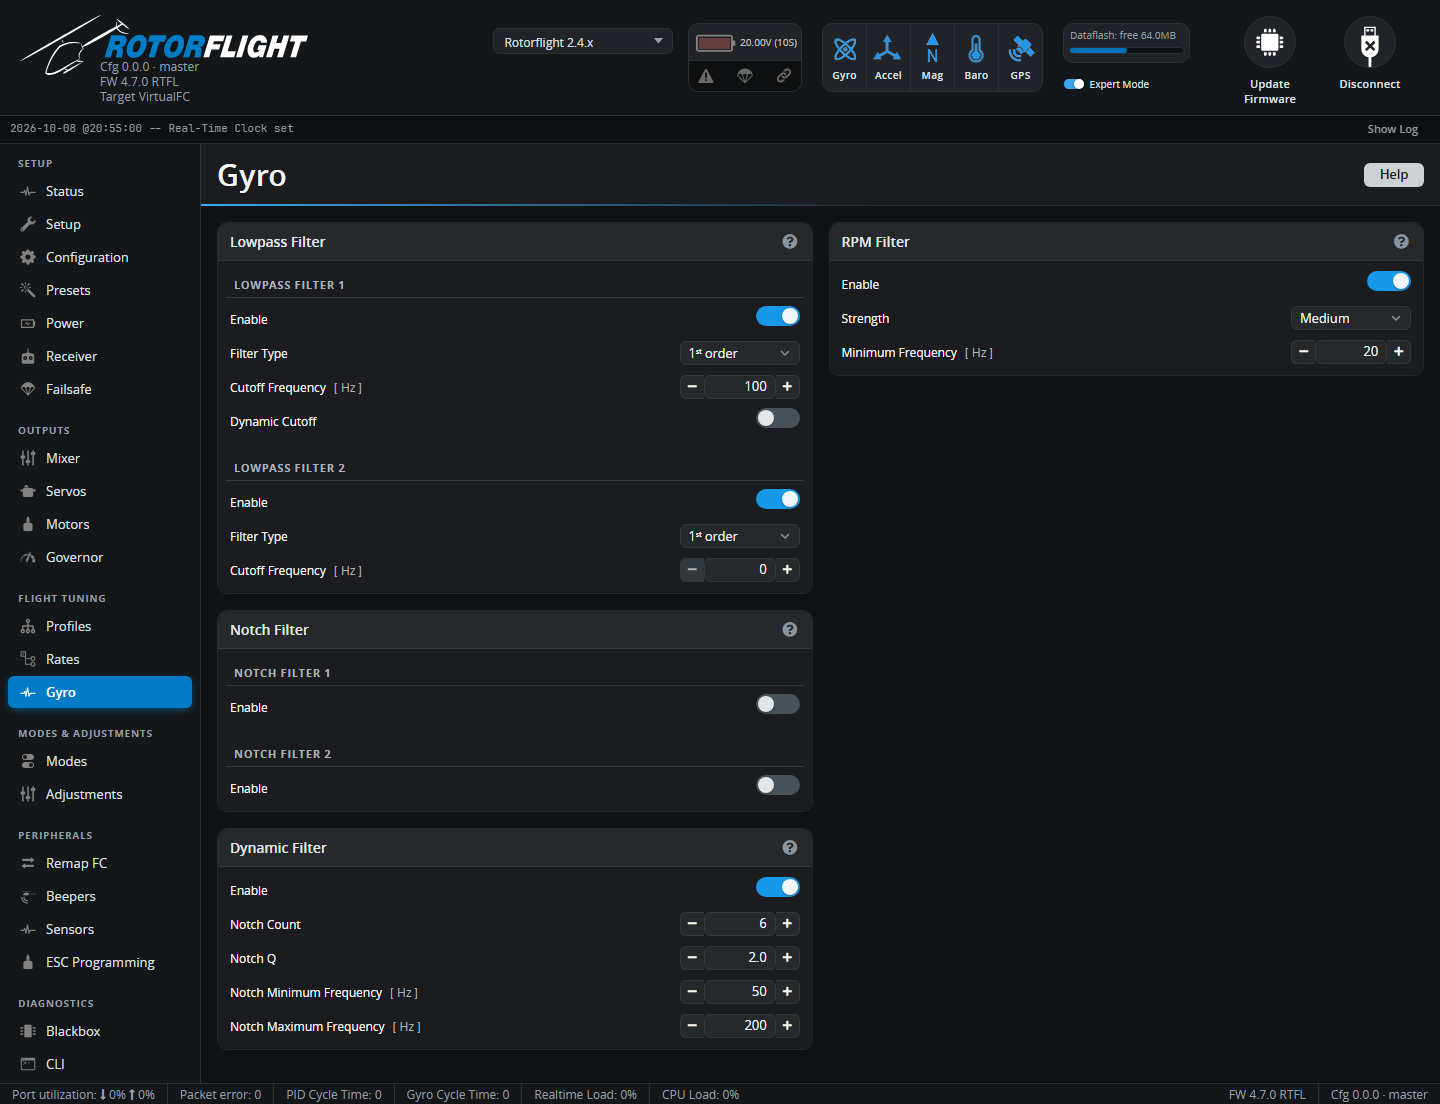Click the Mag sensor status icon

coord(932,49)
